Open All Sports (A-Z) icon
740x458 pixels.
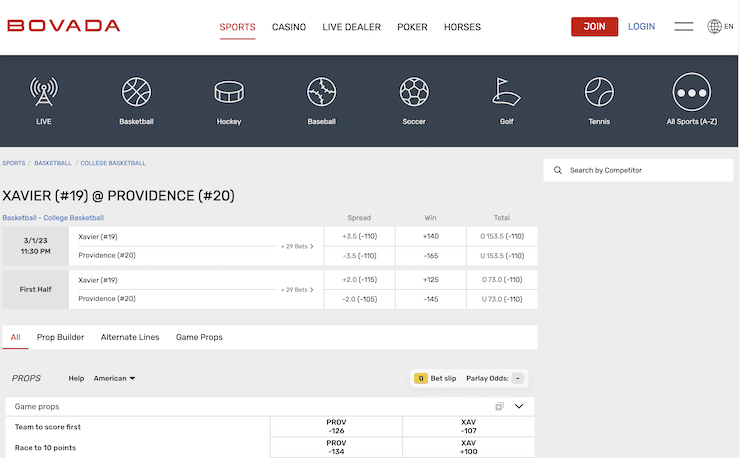tap(691, 93)
